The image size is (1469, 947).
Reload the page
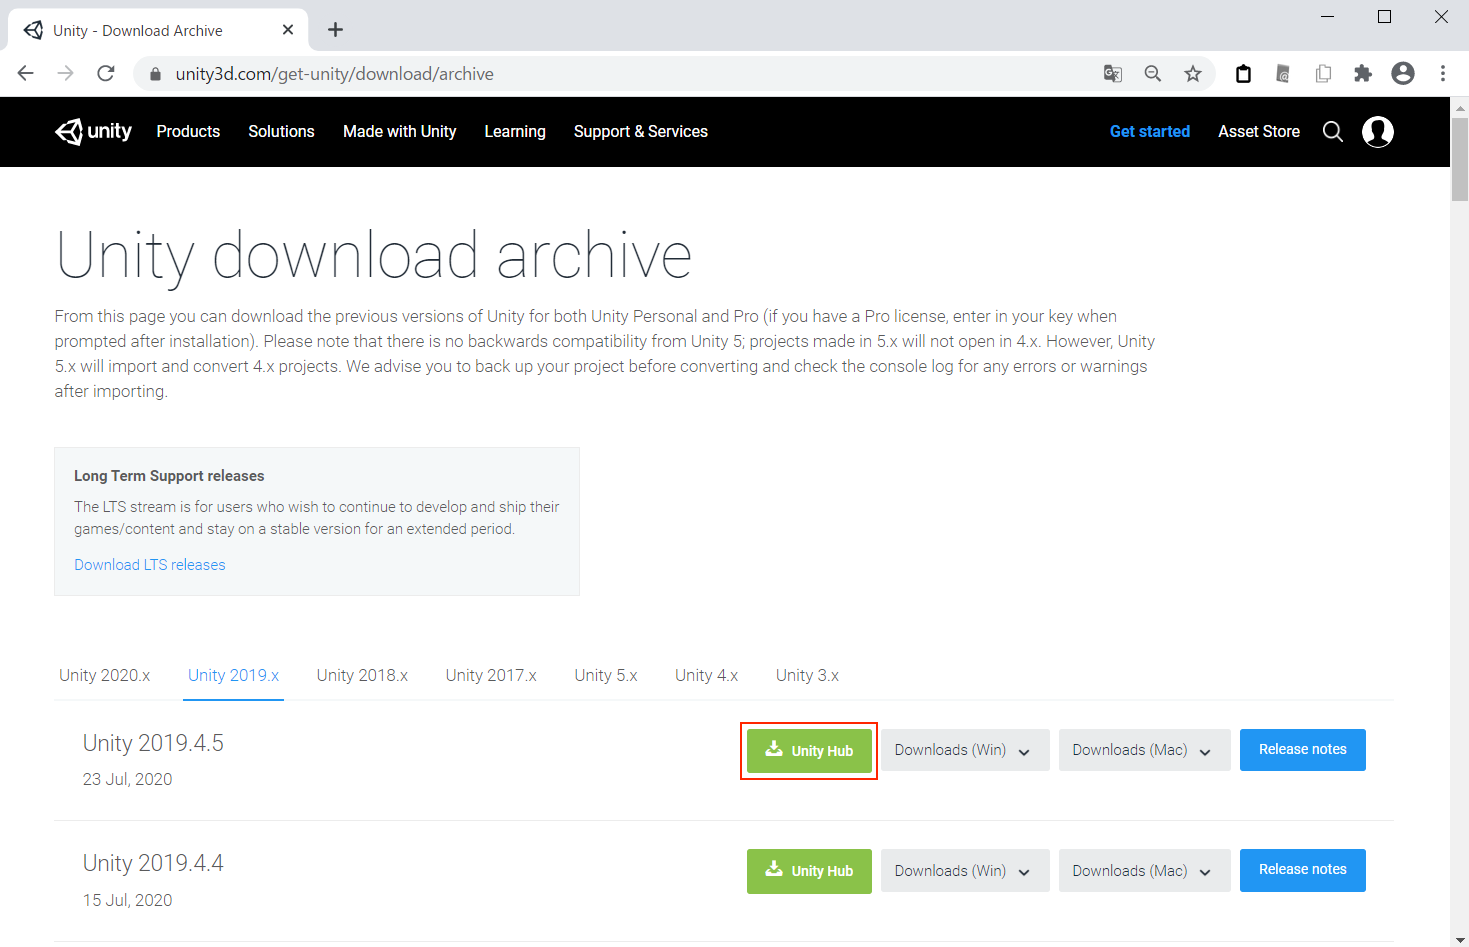[x=106, y=74]
